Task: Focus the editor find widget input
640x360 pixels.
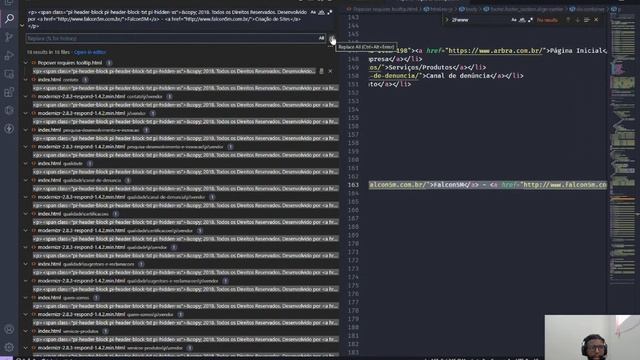Action: click(x=480, y=20)
